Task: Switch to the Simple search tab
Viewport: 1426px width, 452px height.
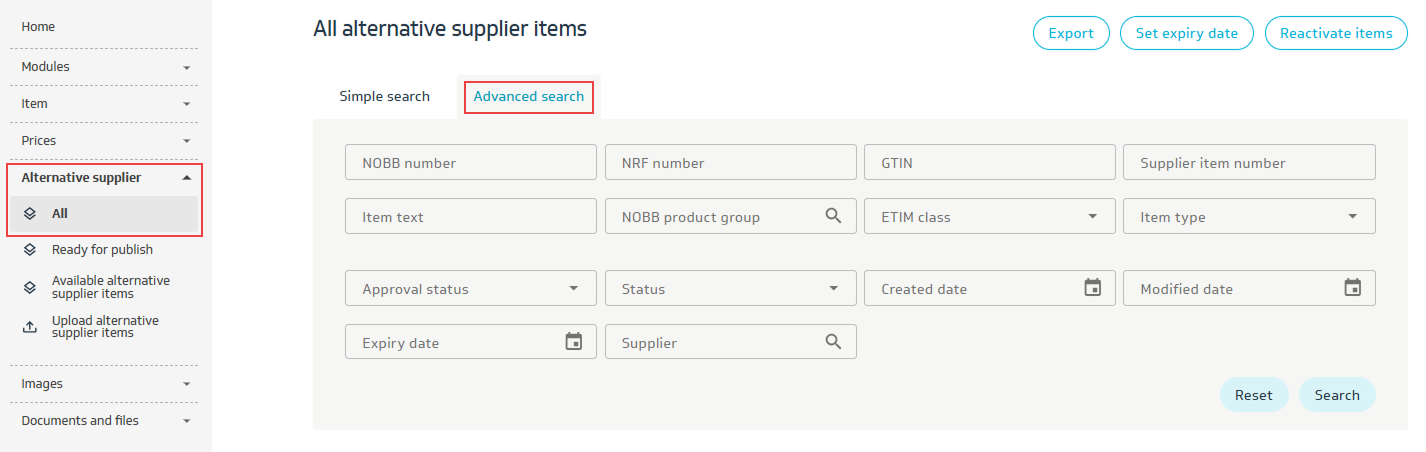Action: tap(384, 97)
